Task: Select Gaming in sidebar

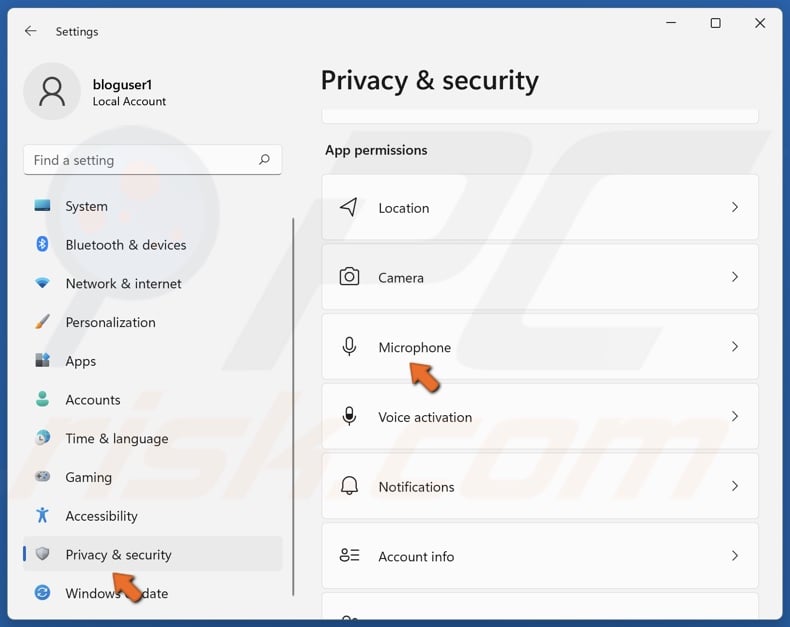Action: tap(153, 477)
